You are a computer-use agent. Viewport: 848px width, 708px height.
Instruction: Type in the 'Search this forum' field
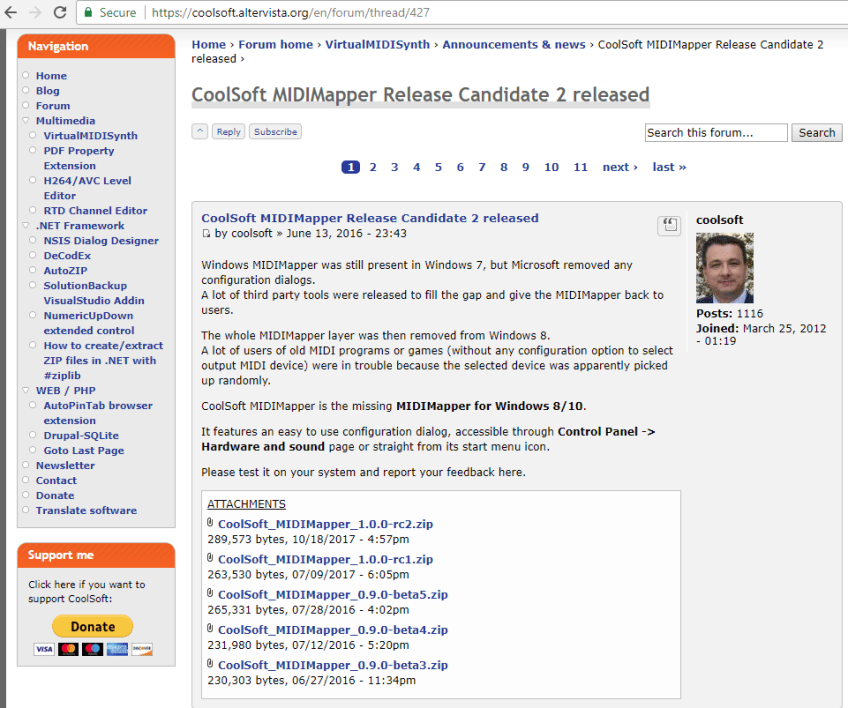tap(716, 133)
